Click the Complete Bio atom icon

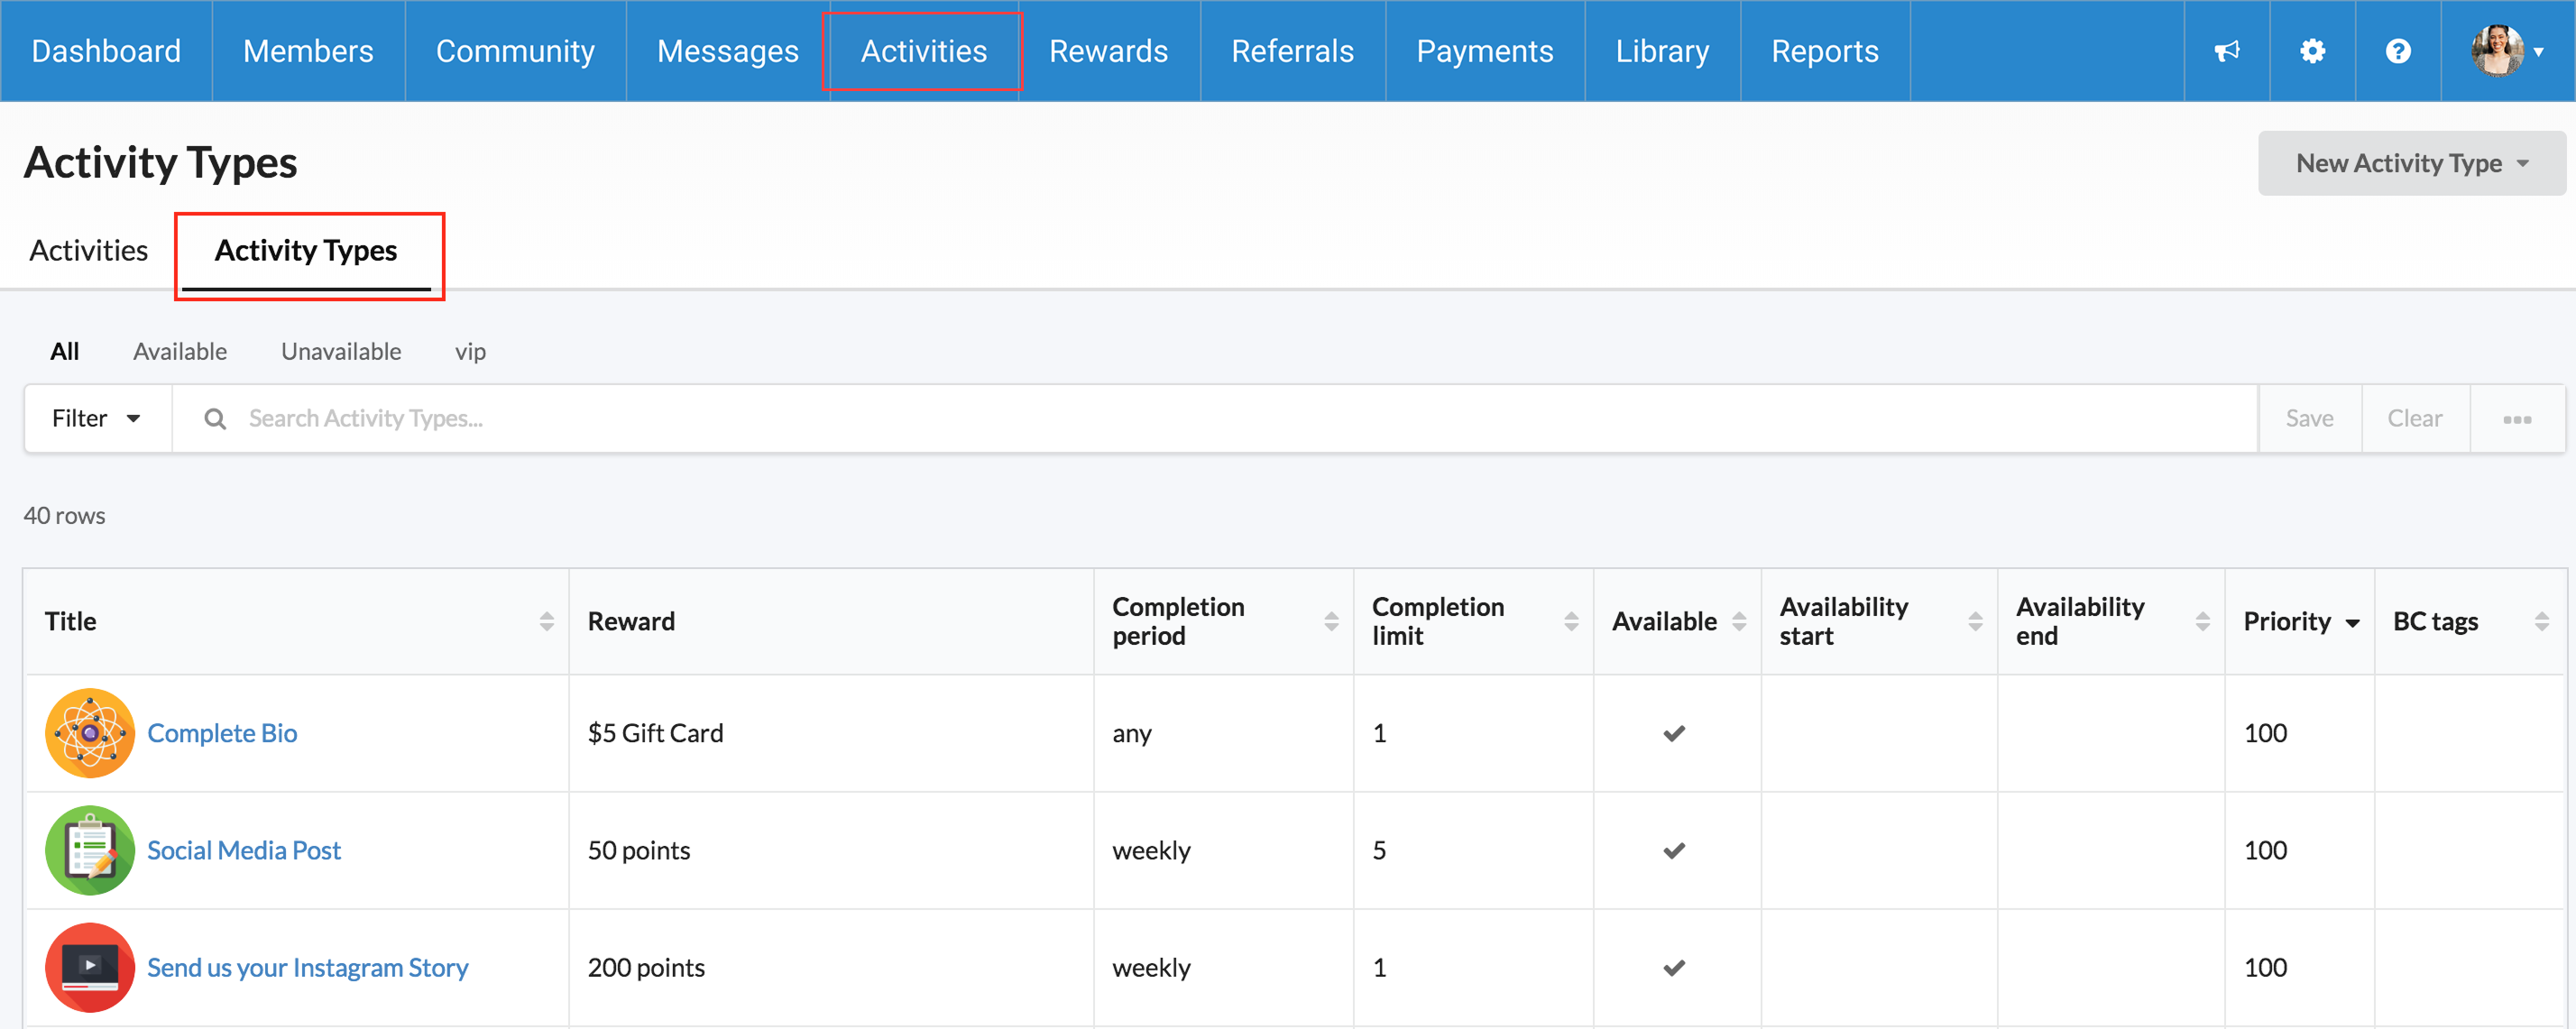[x=90, y=733]
